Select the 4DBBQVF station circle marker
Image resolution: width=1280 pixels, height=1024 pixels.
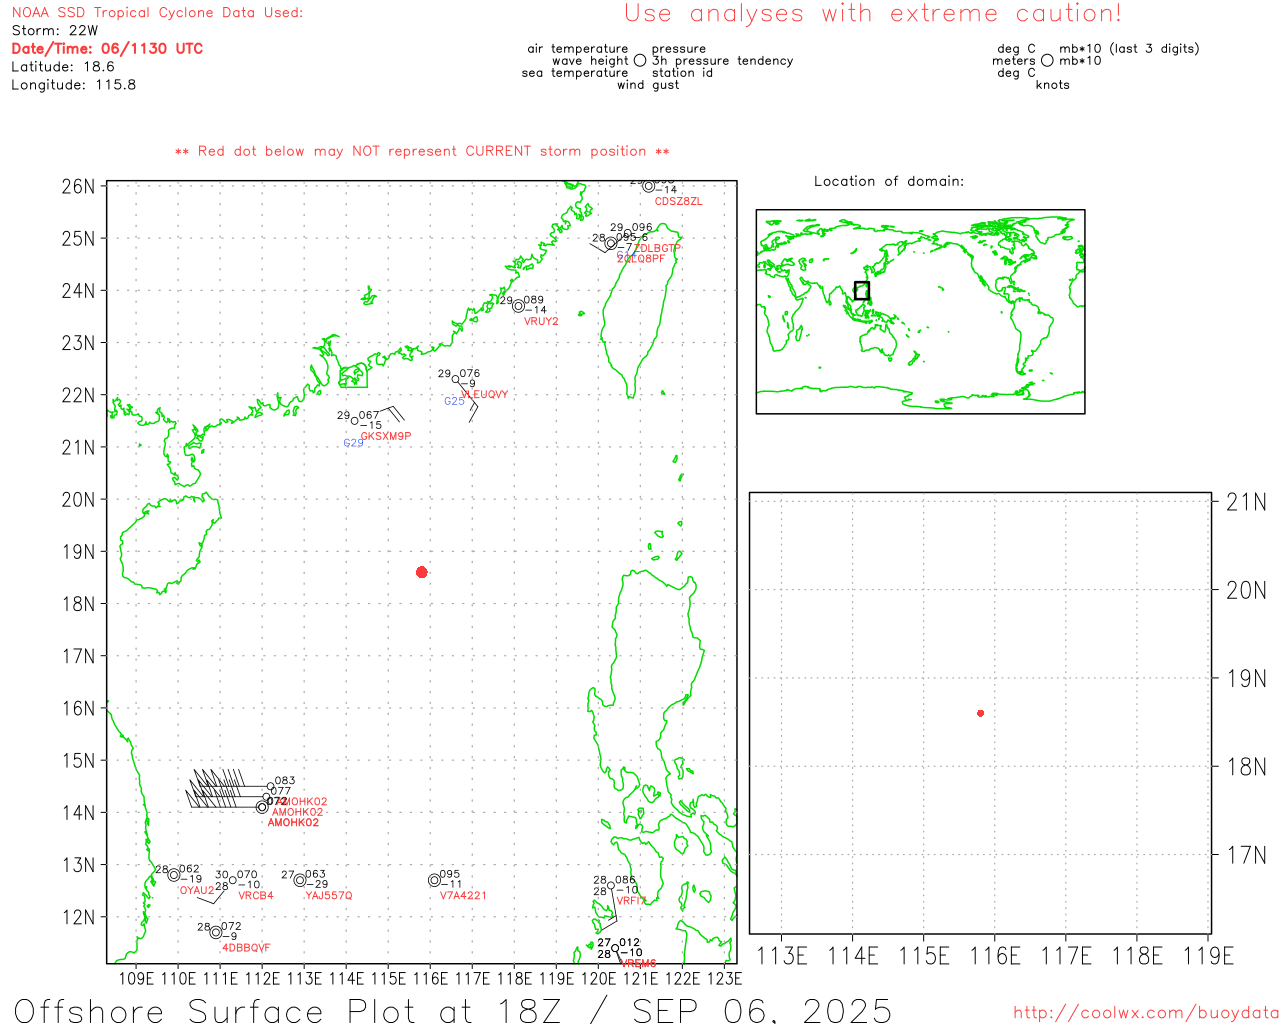216,932
